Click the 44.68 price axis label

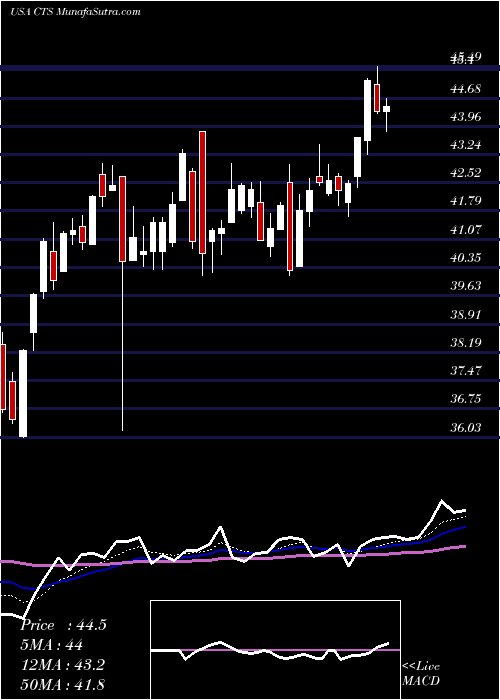pos(466,88)
